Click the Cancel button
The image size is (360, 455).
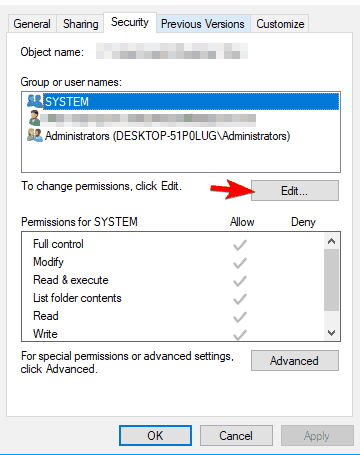pos(236,435)
